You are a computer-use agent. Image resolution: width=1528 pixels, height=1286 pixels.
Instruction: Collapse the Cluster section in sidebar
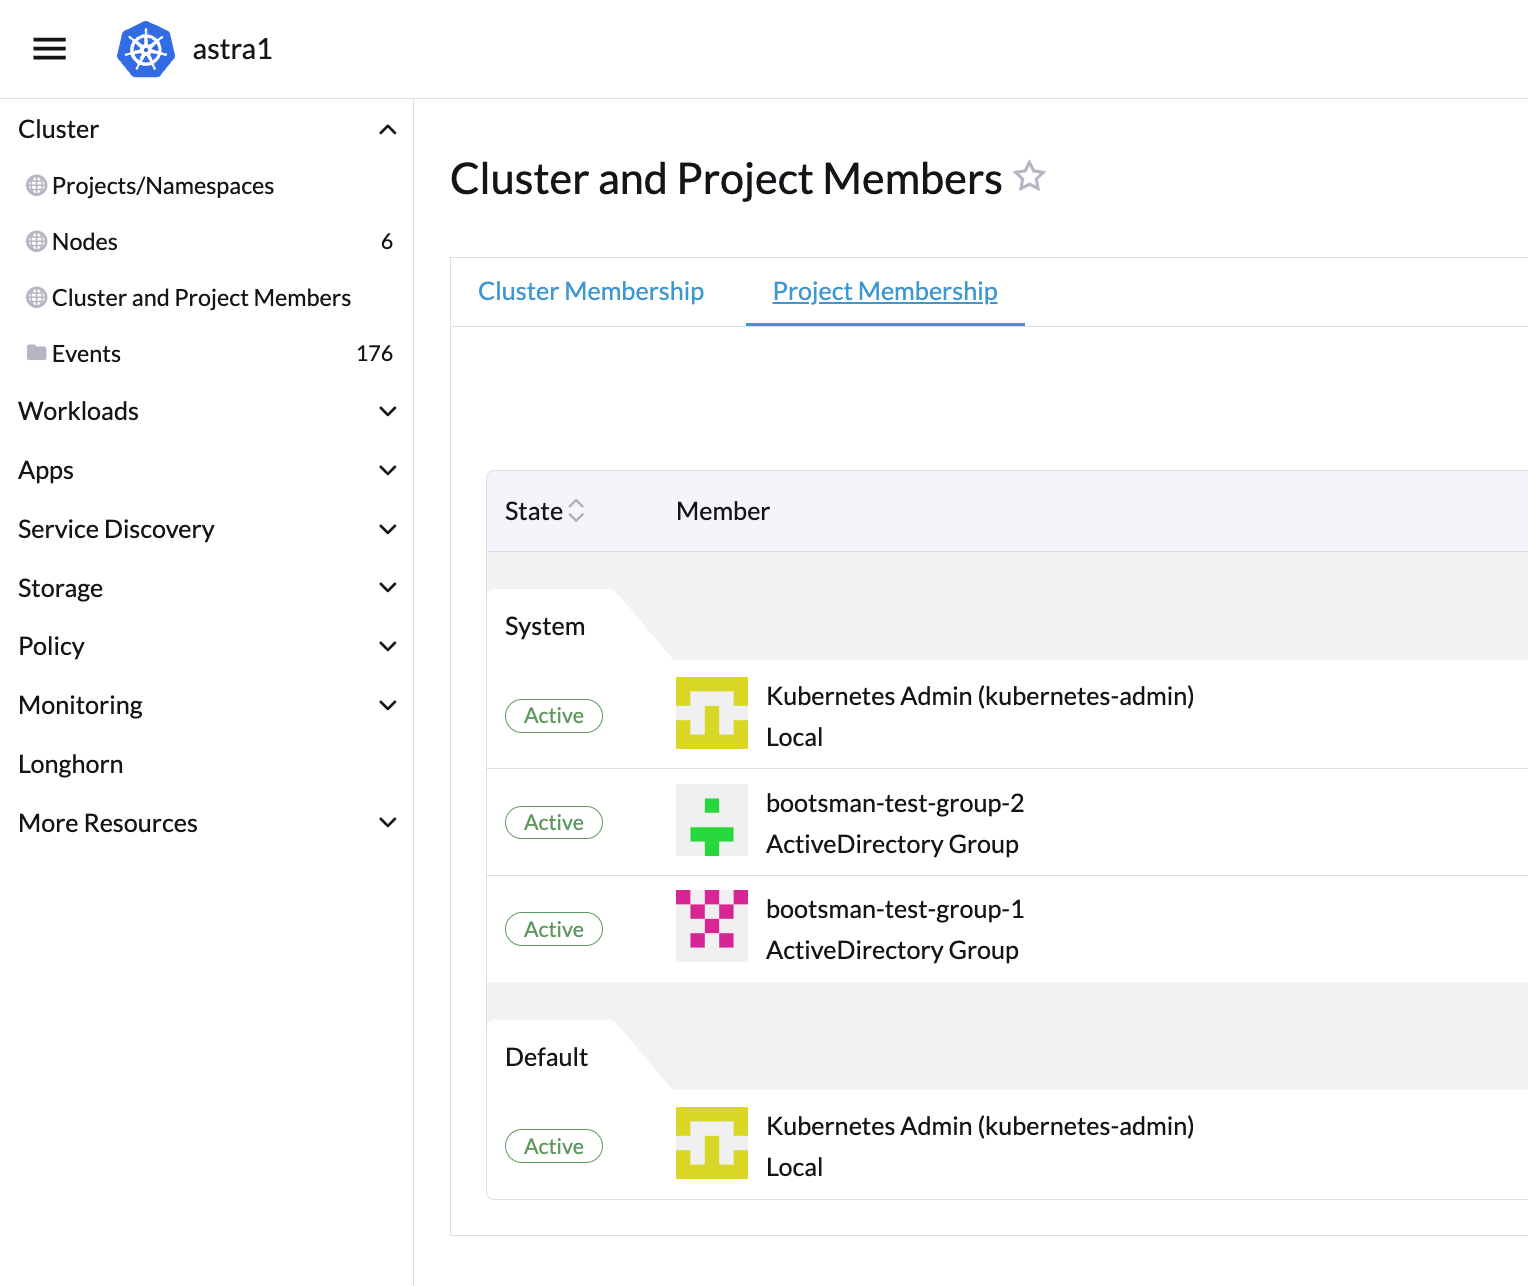(388, 130)
